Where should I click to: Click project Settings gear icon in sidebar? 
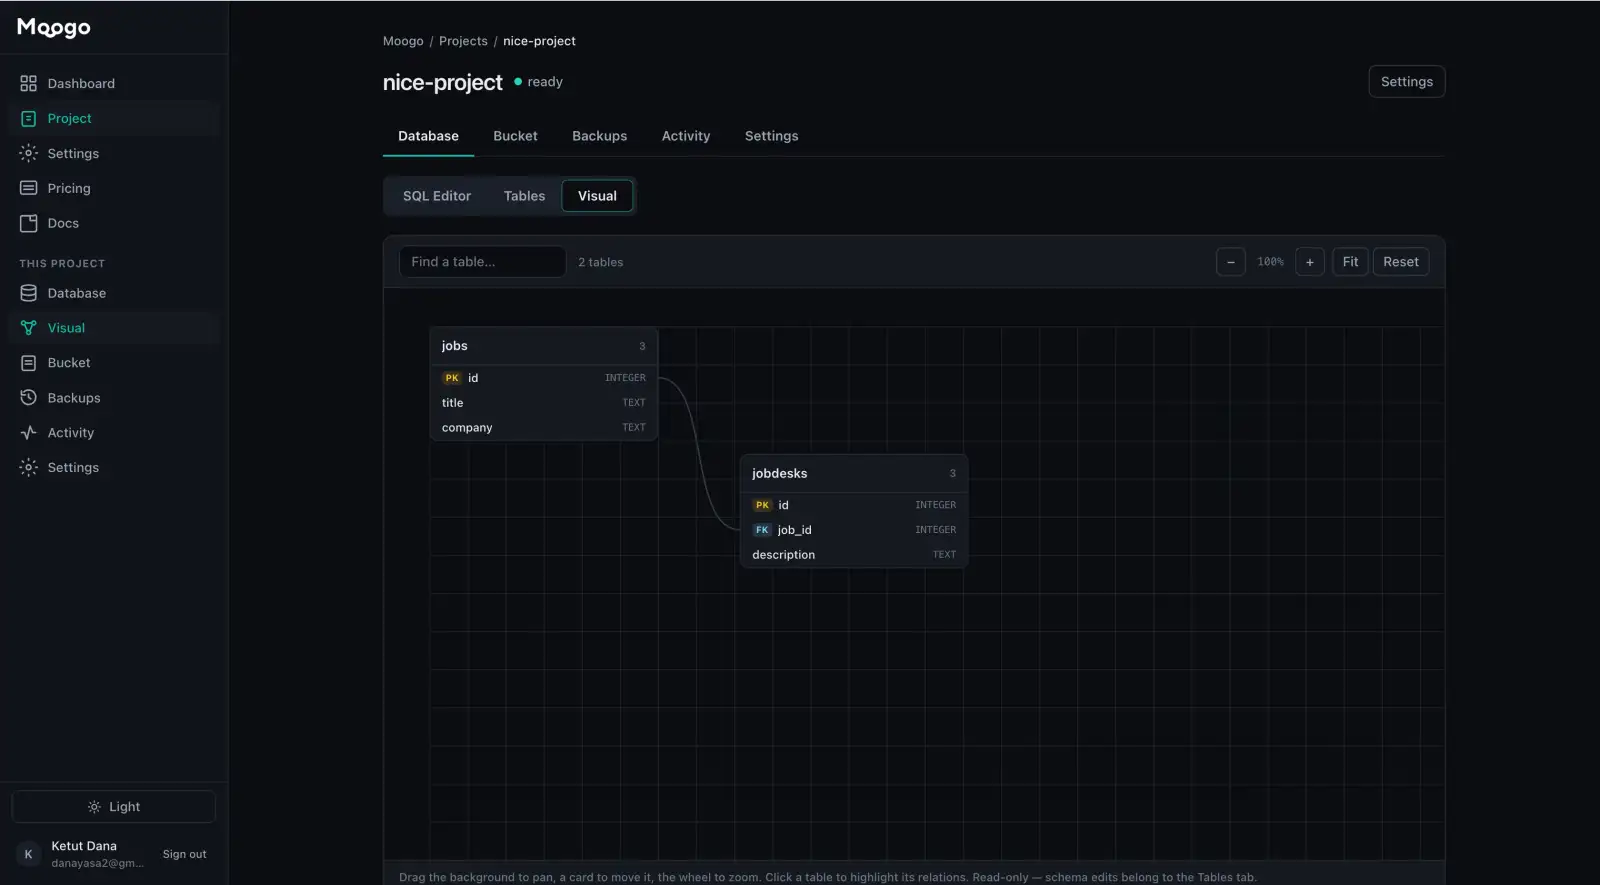click(x=28, y=467)
